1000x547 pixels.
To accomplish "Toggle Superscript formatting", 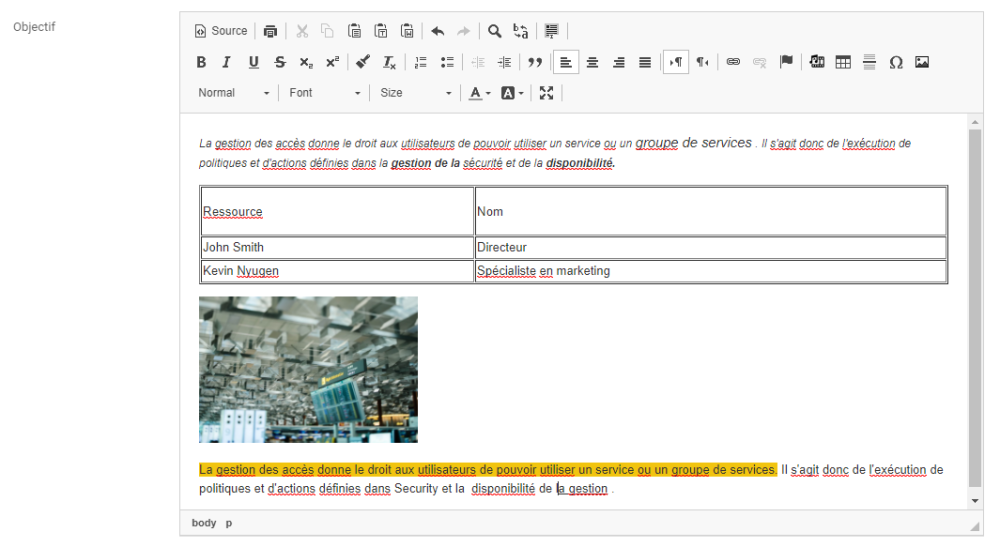I will pos(332,62).
